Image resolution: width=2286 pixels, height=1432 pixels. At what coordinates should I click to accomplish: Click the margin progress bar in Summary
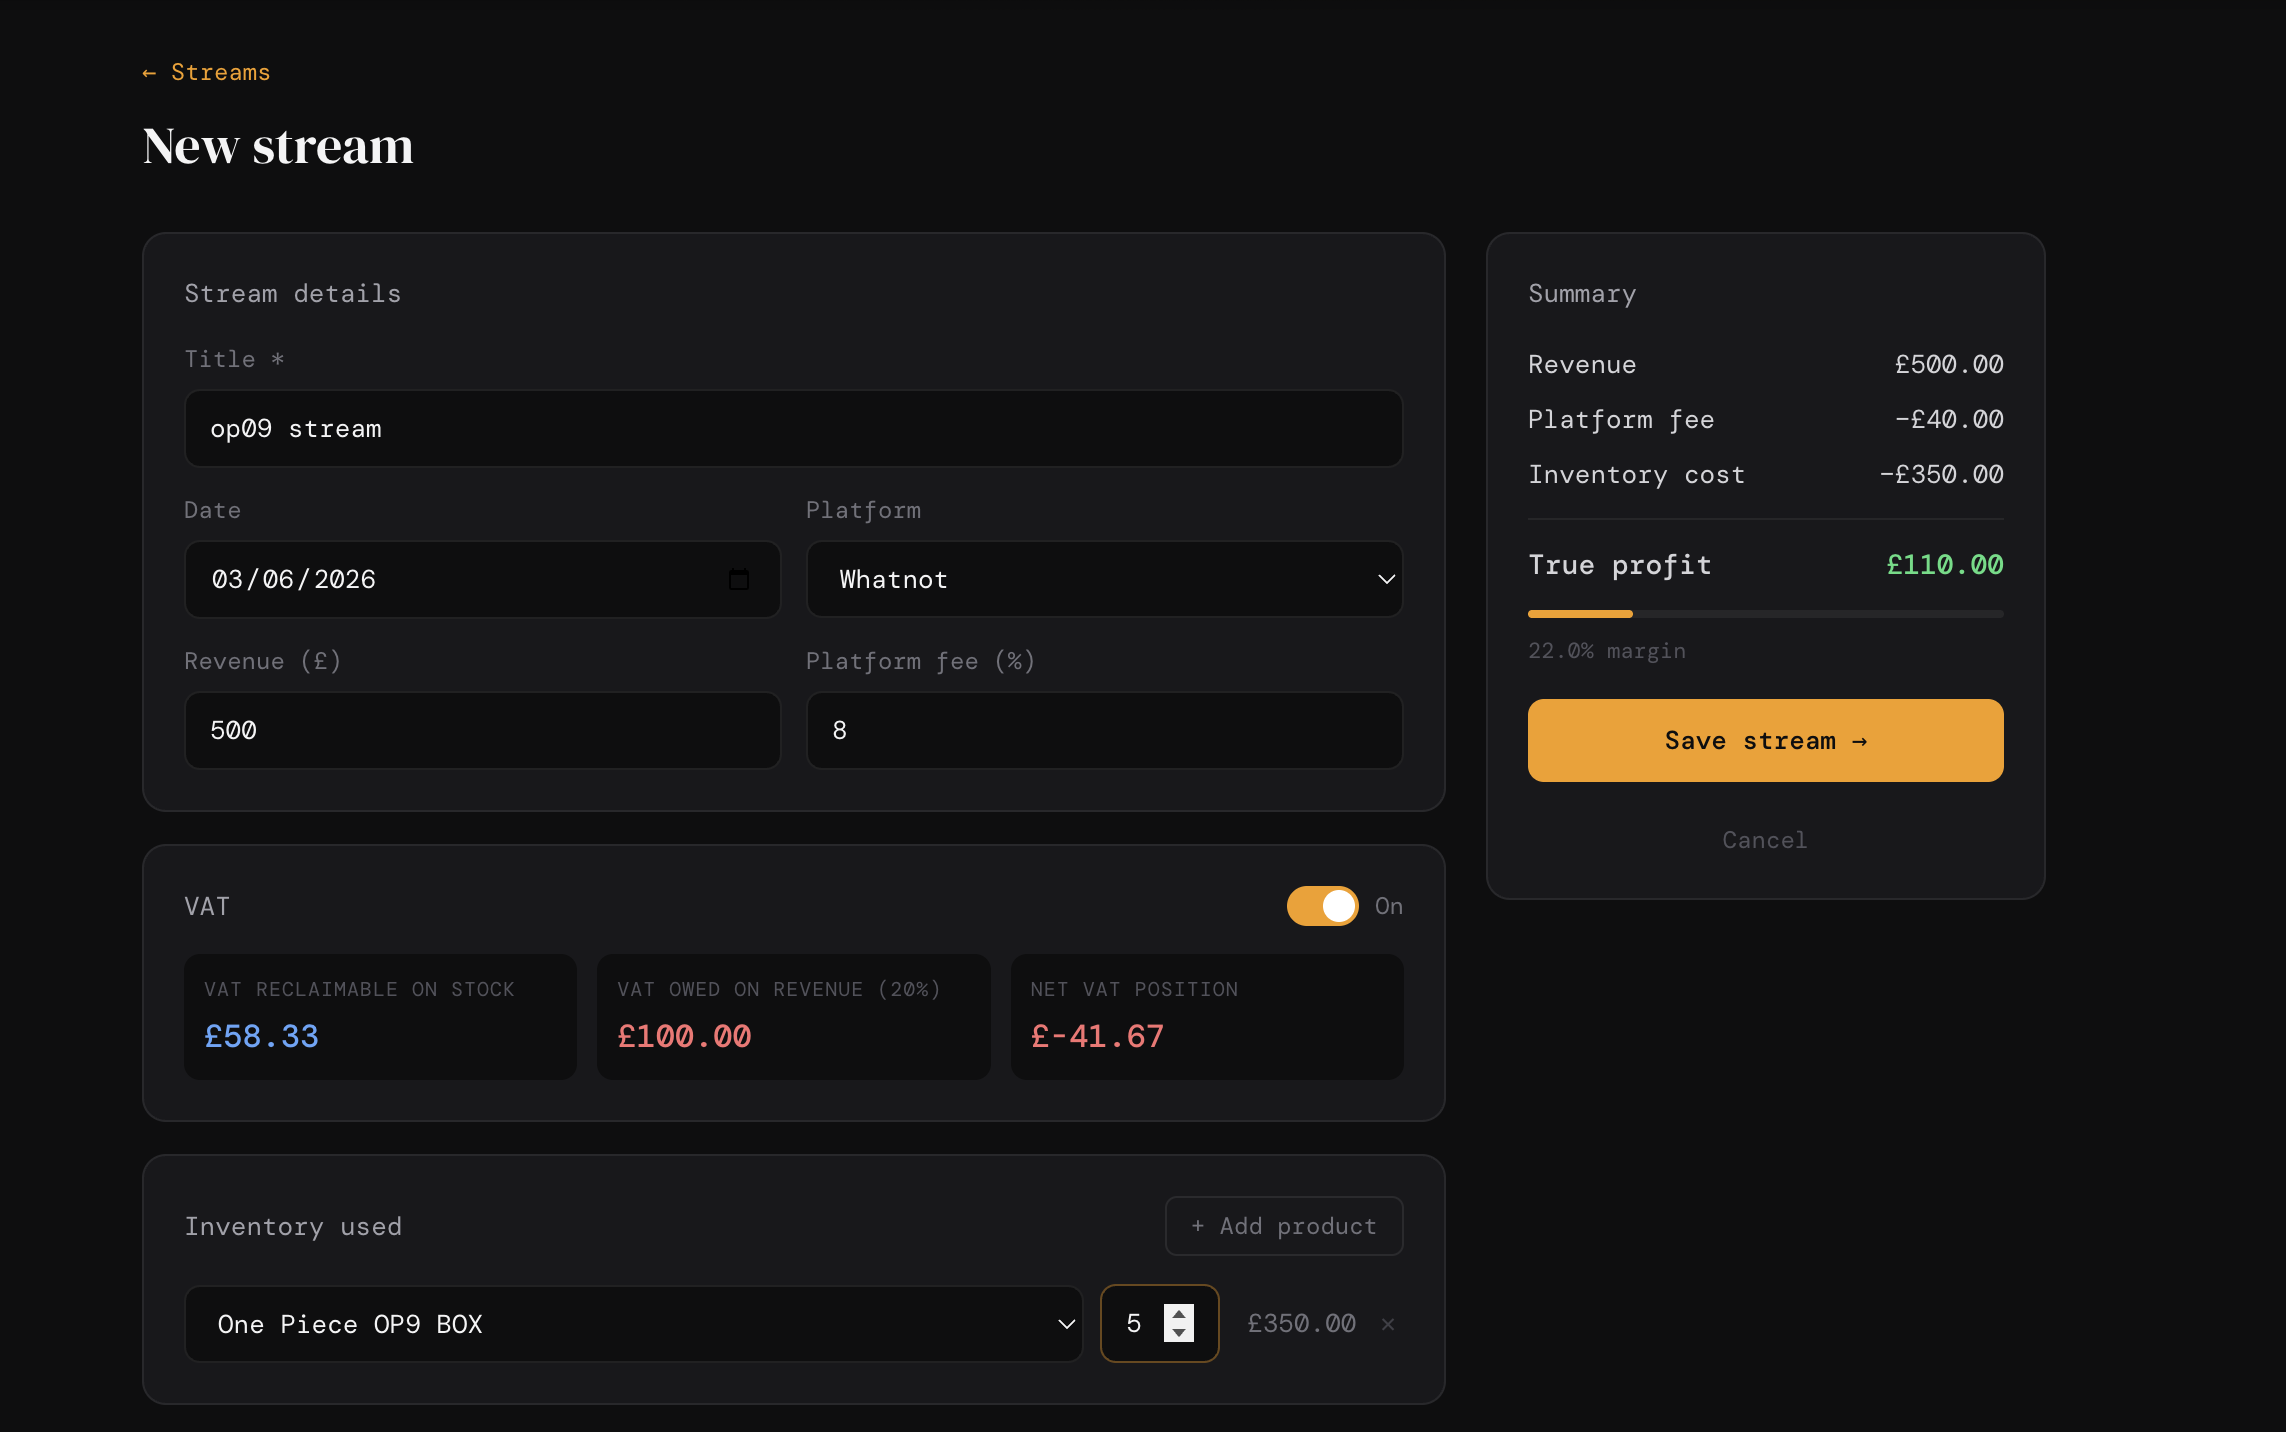1765,614
